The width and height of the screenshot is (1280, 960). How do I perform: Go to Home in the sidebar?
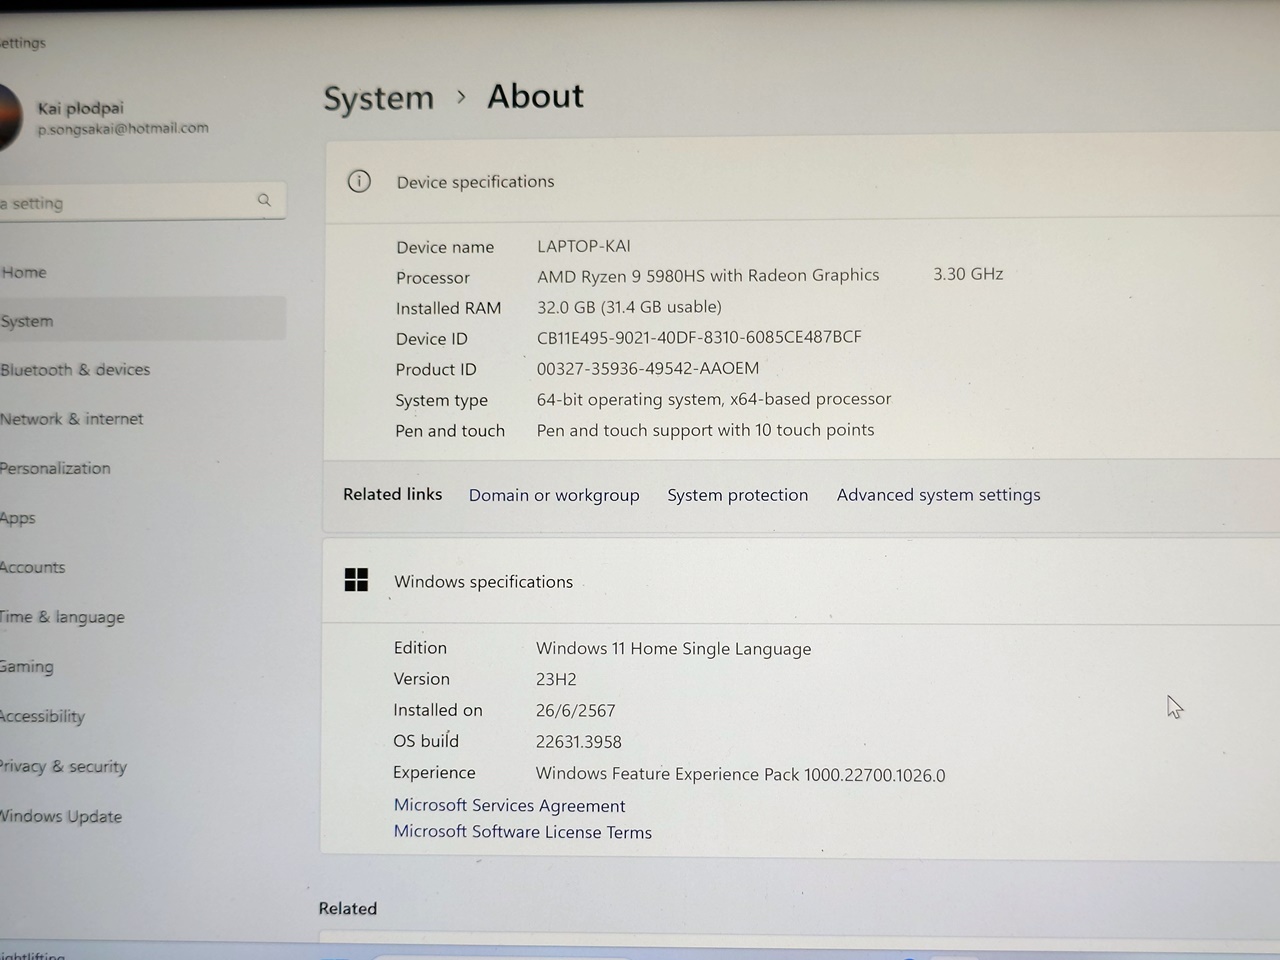24,272
